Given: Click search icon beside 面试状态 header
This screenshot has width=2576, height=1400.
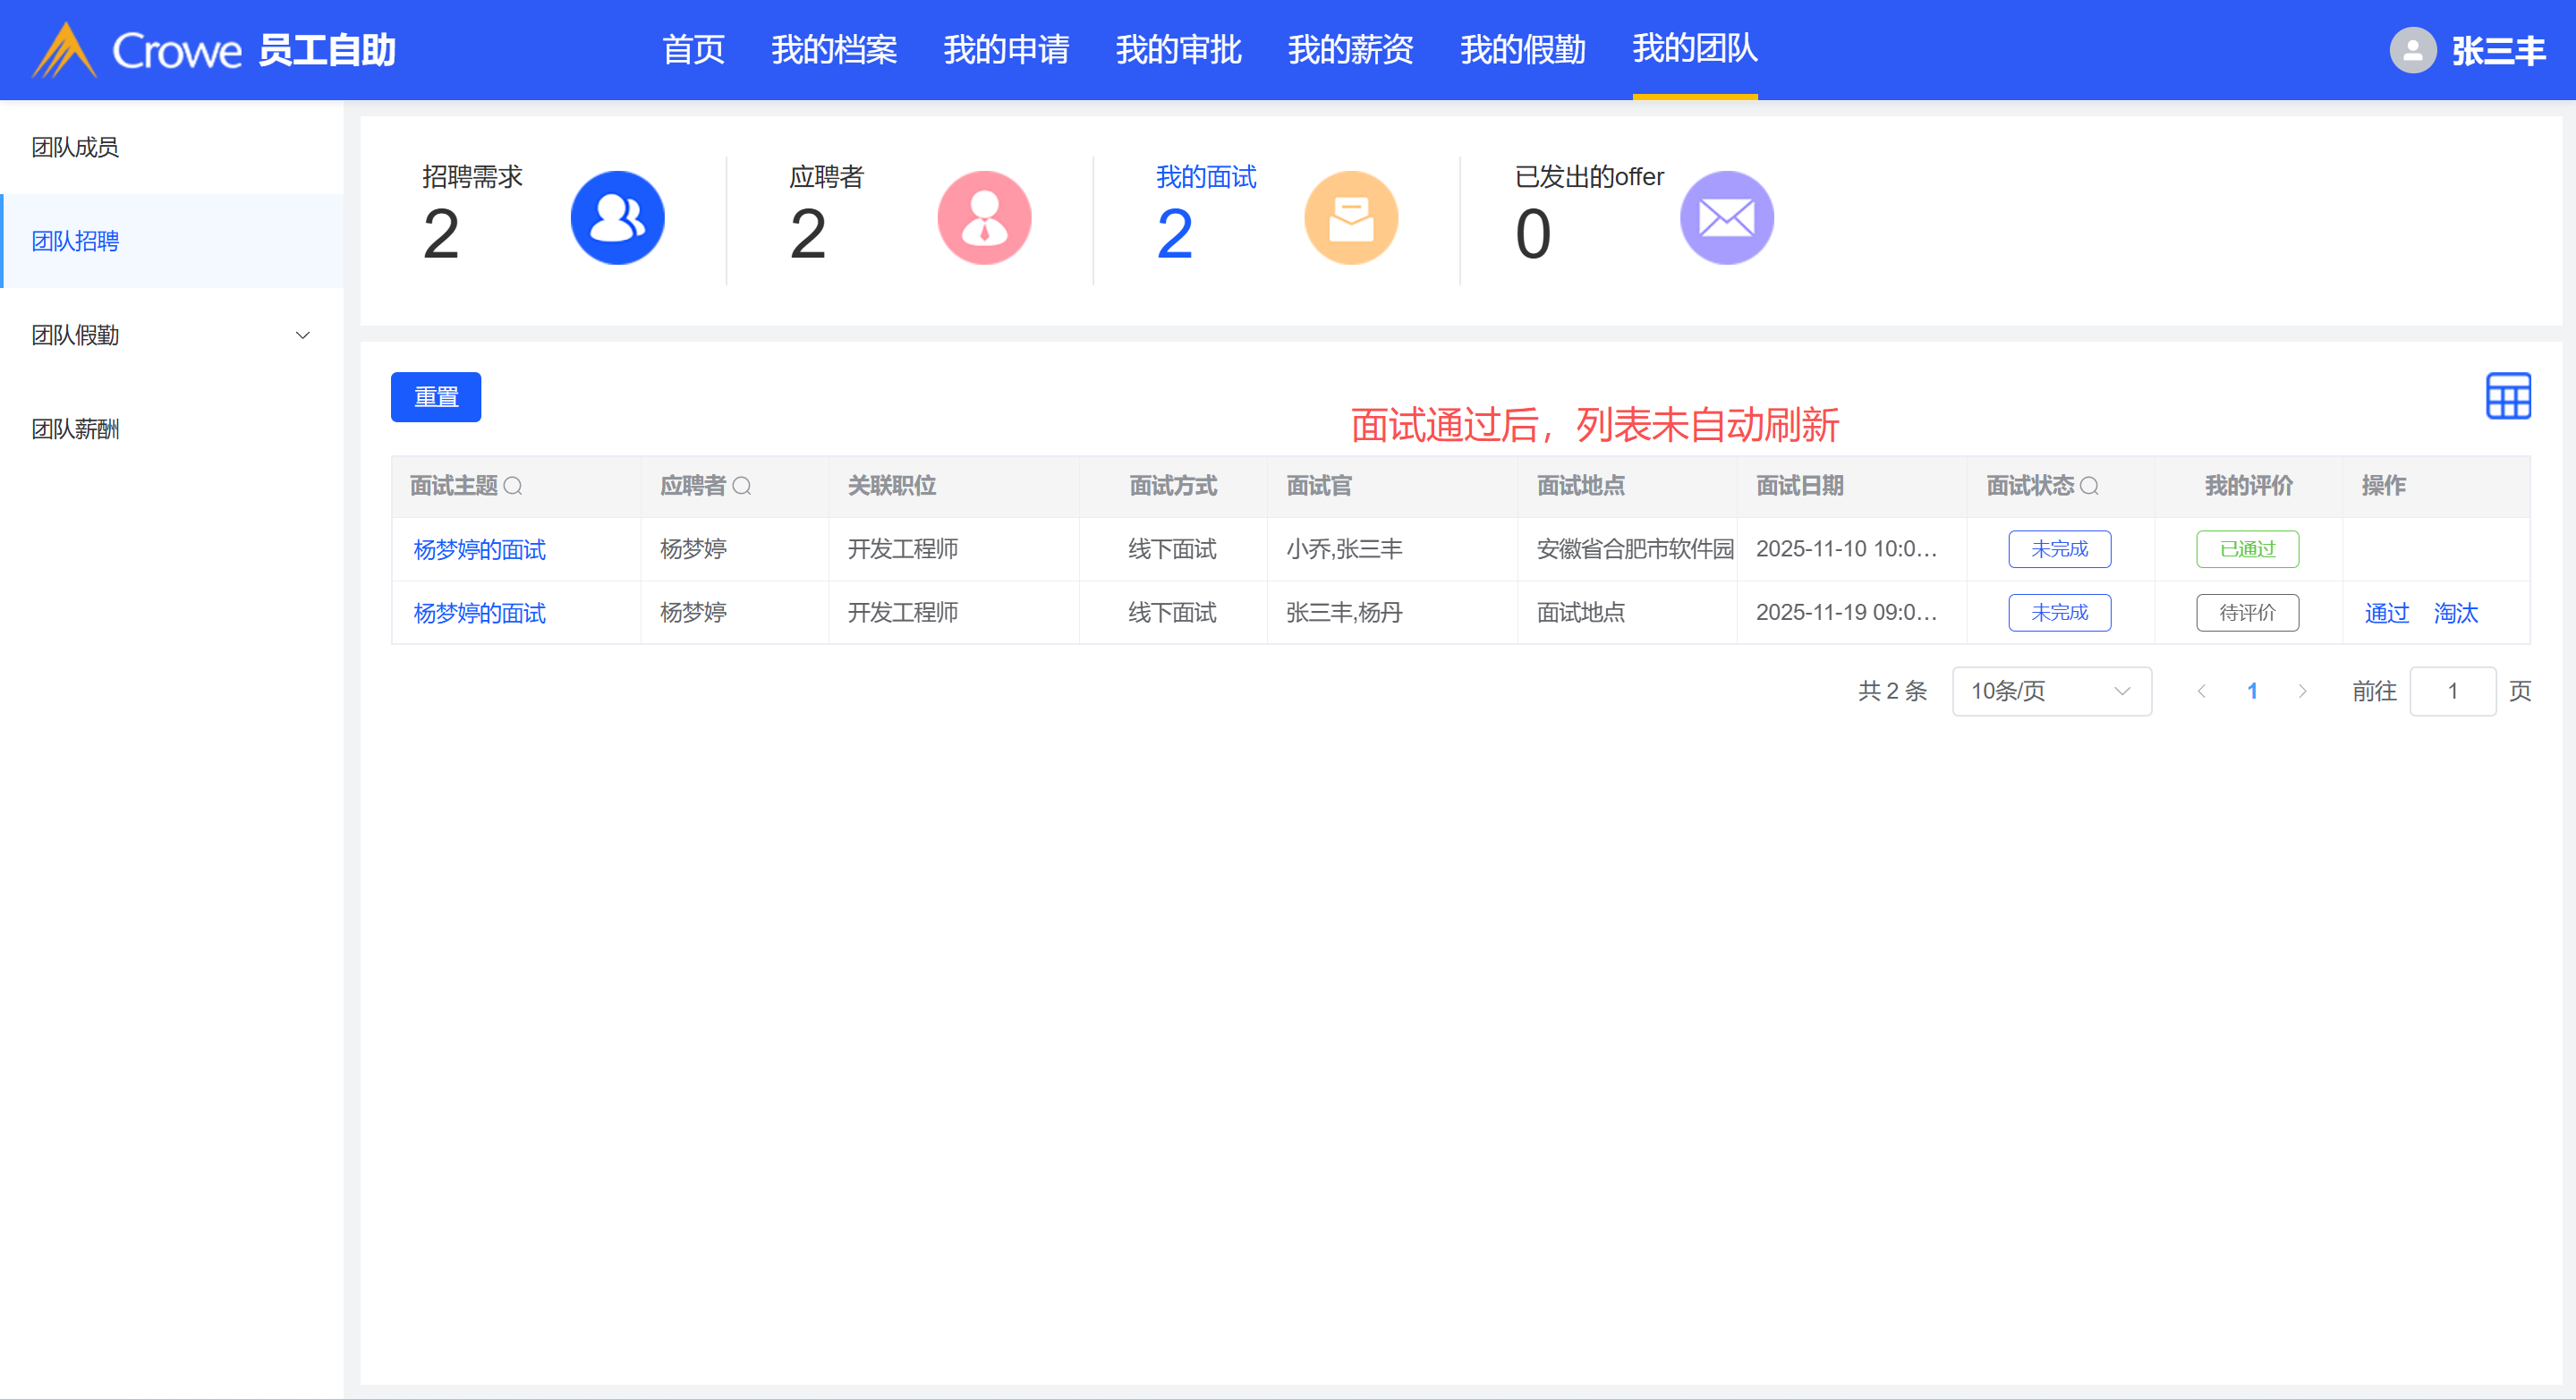Looking at the screenshot, I should [2089, 486].
